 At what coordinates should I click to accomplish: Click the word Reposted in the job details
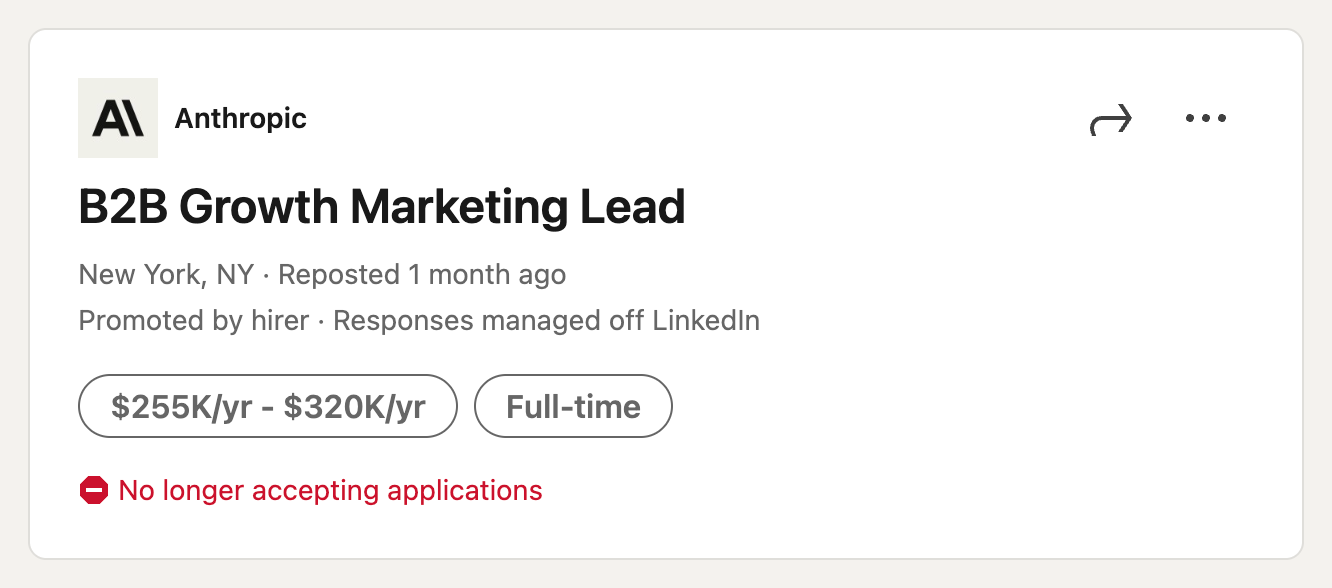click(338, 274)
